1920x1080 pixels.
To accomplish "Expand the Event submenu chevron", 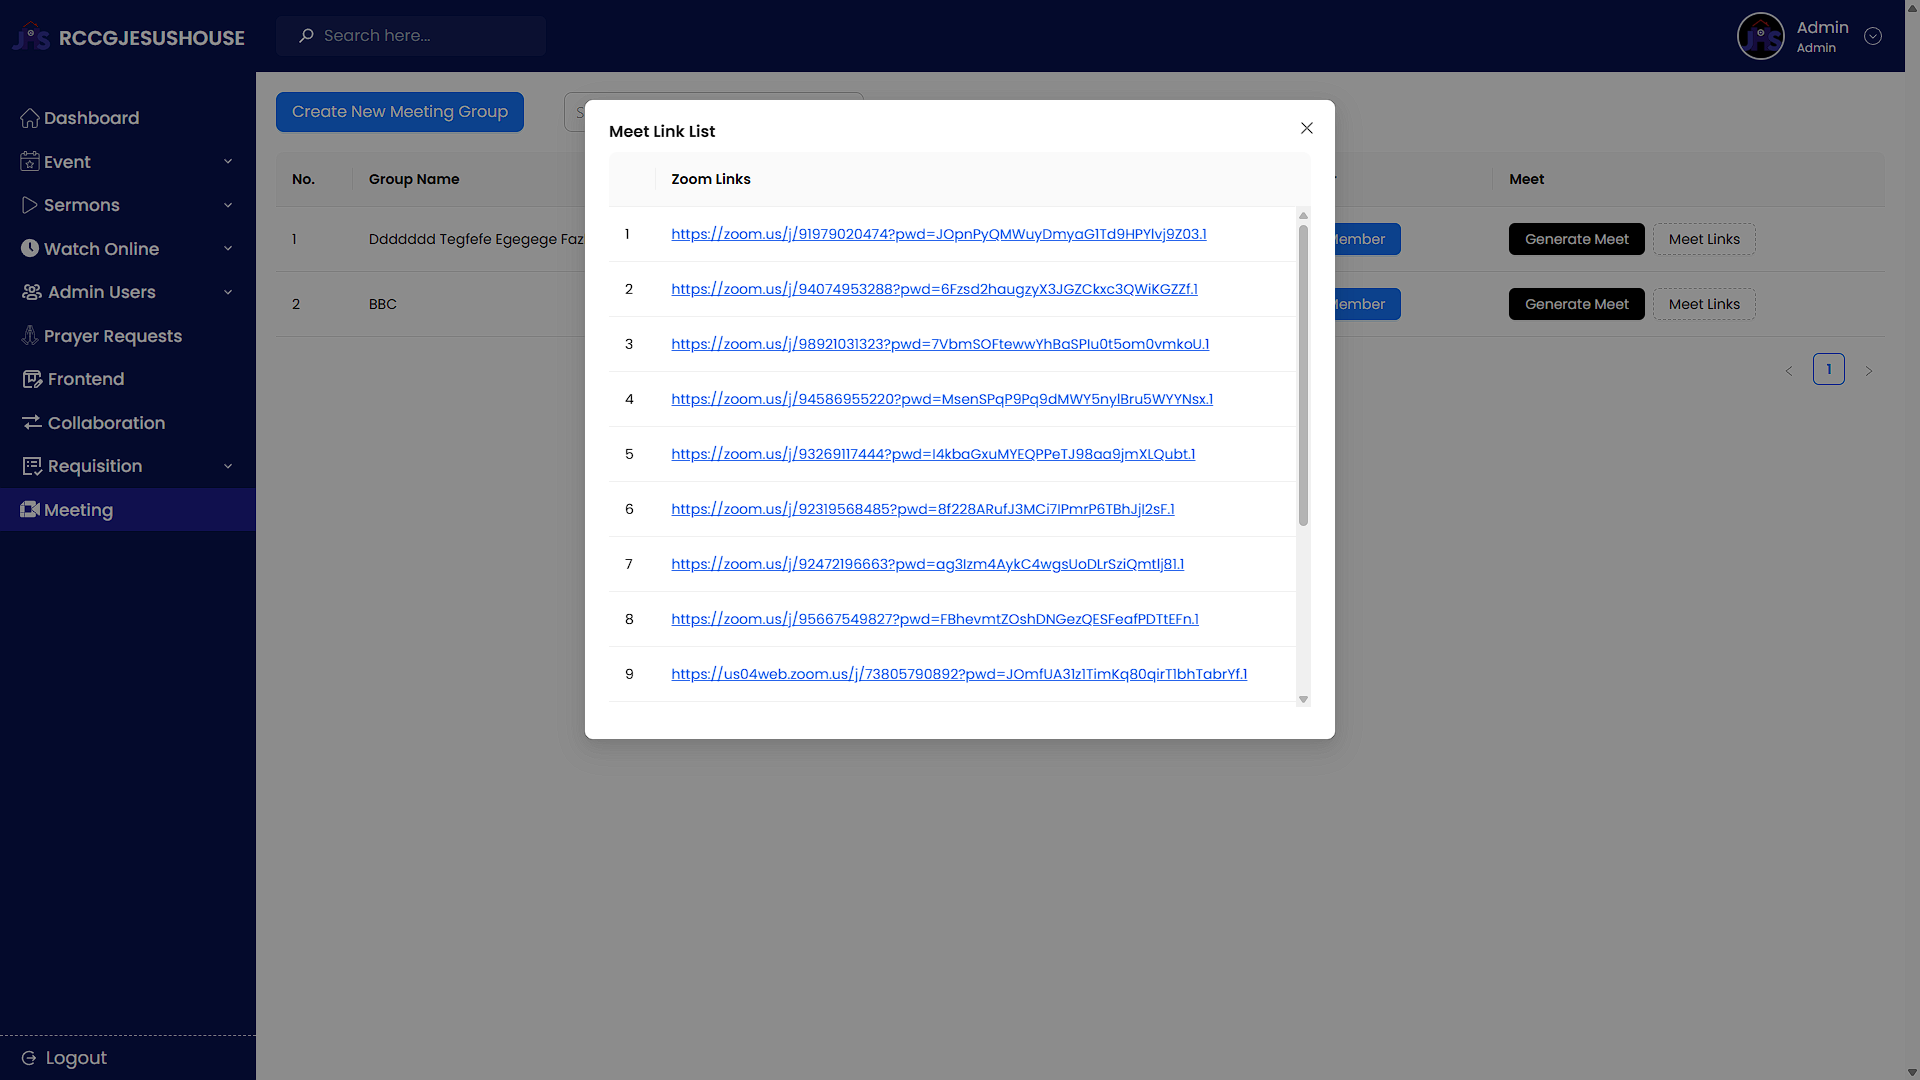I will 228,162.
